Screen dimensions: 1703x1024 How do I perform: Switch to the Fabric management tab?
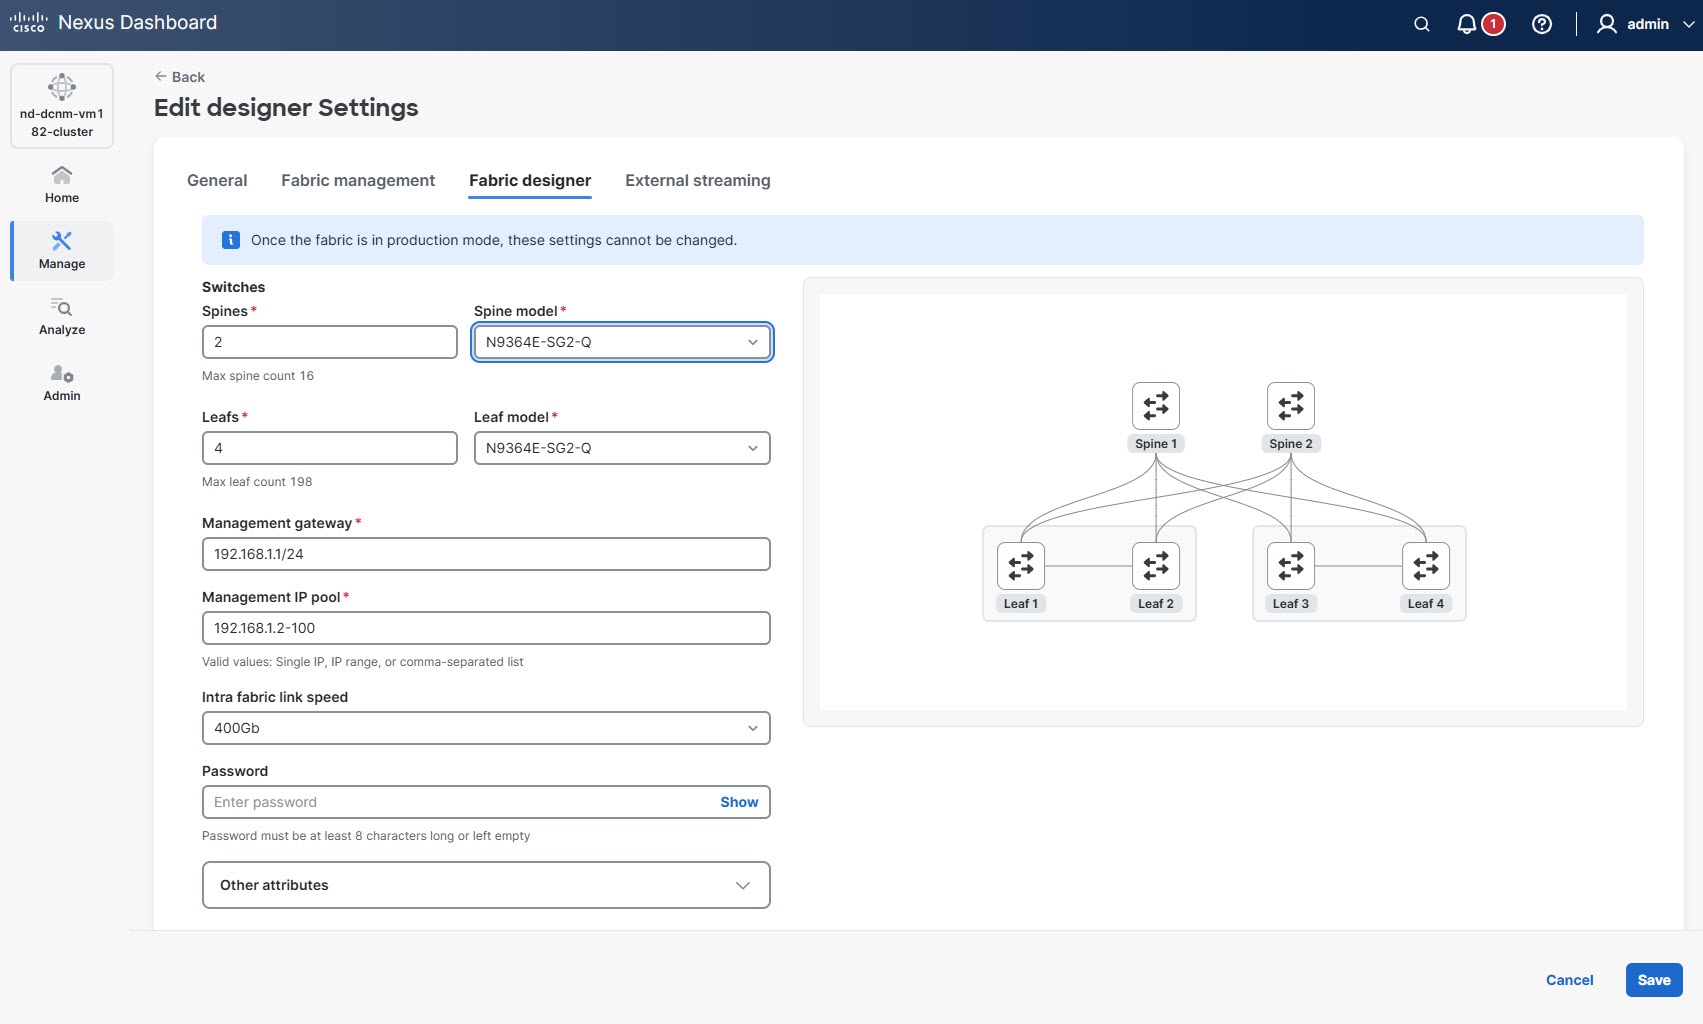point(358,180)
